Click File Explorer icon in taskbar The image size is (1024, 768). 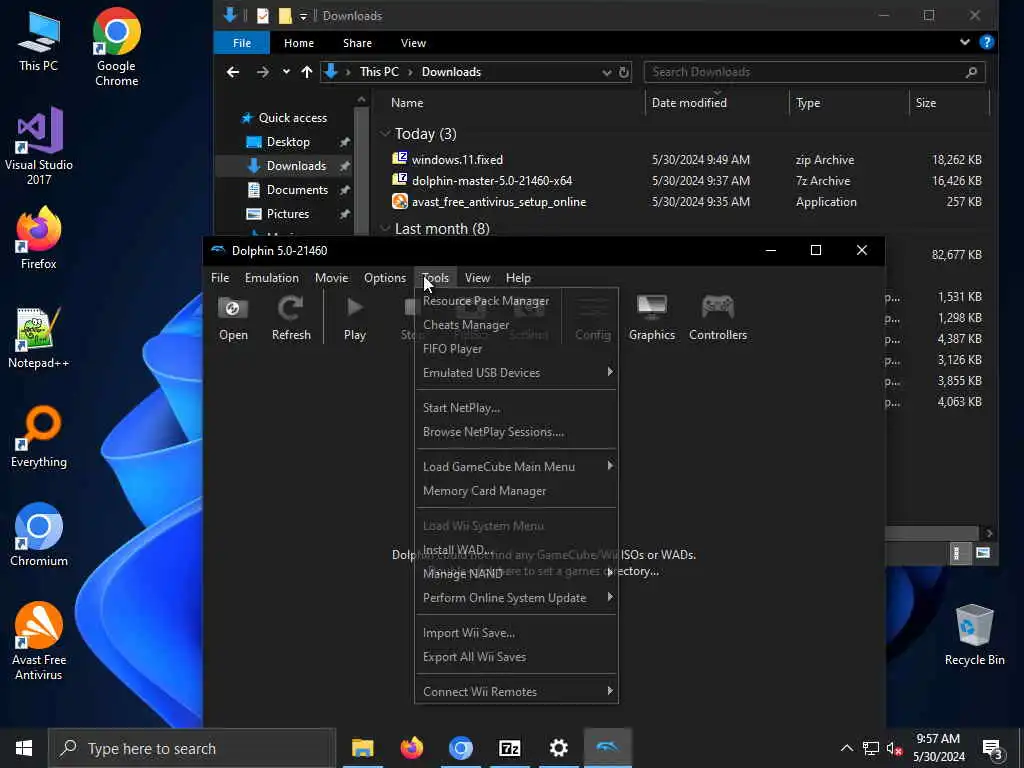362,748
